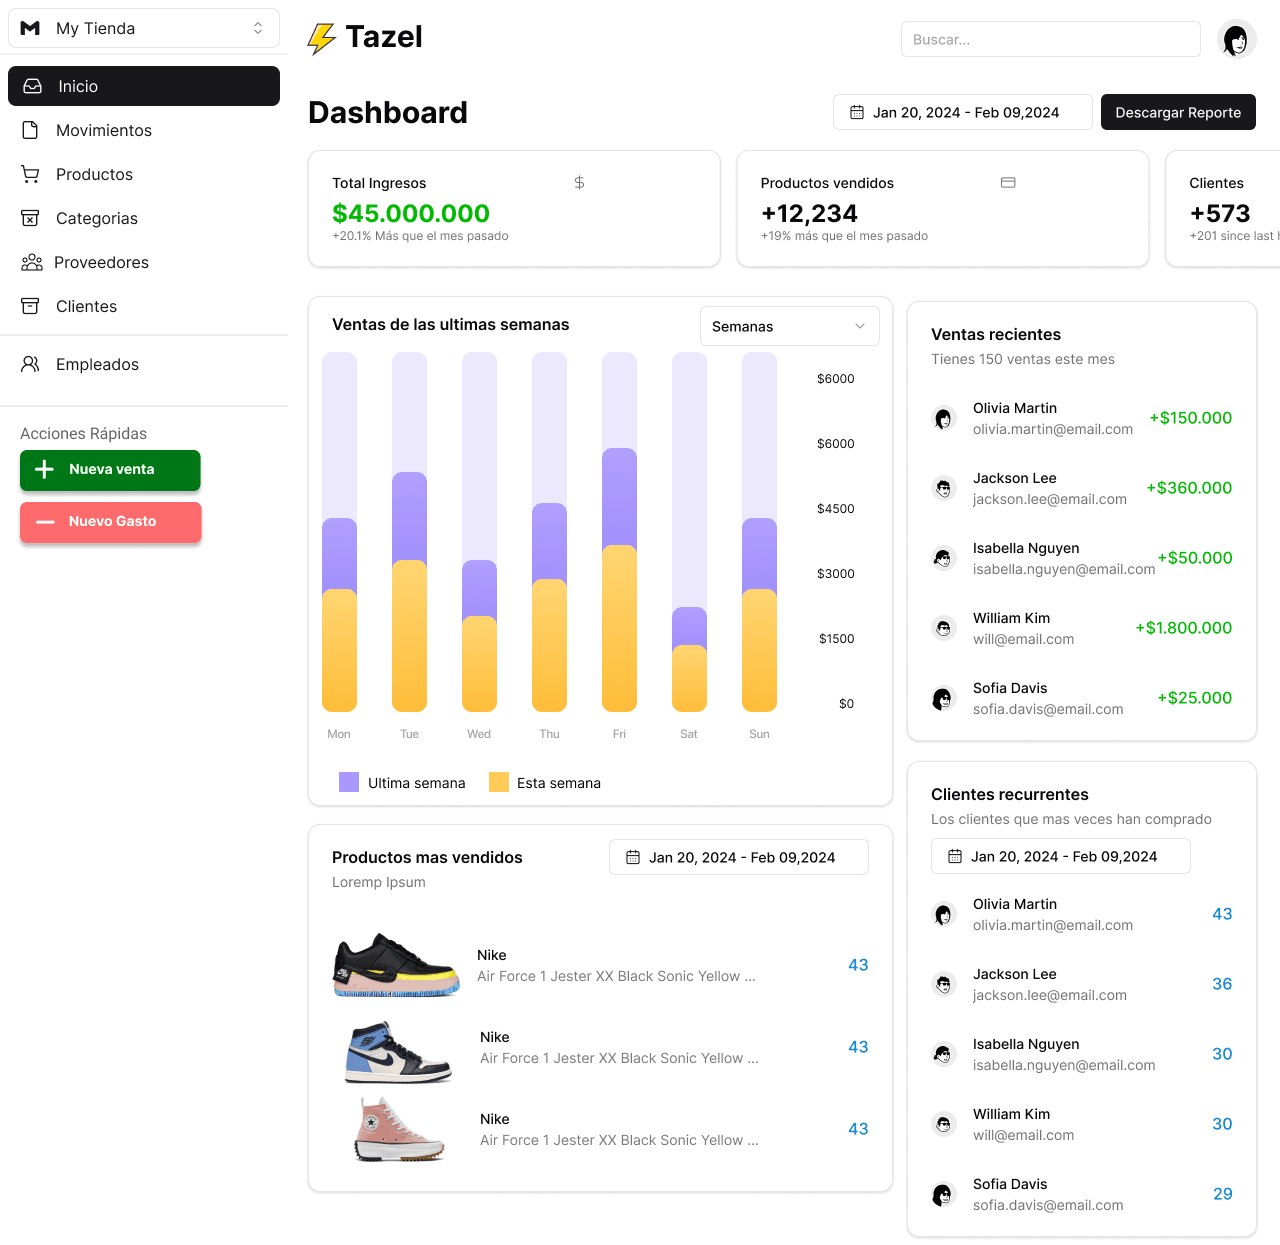This screenshot has width=1280, height=1245.
Task: Click the Nuevo Gasto button
Action: 110,522
